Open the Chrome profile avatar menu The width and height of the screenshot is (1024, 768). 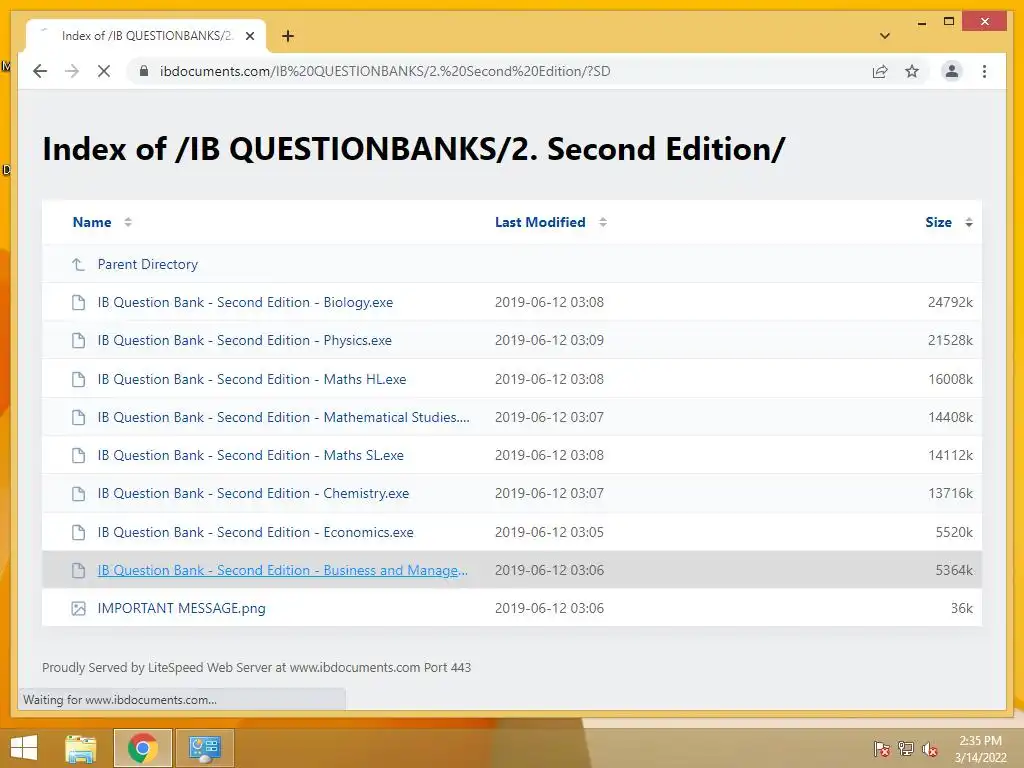952,71
